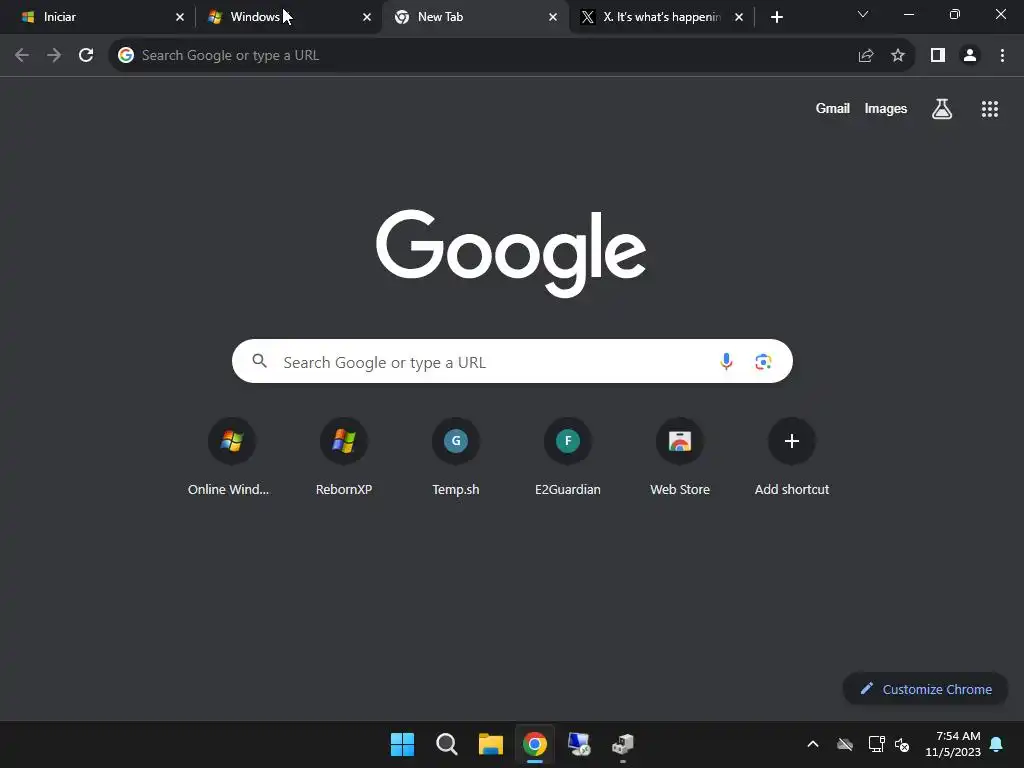Viewport: 1024px width, 768px height.
Task: Open the Chrome profile avatar menu
Action: tap(970, 56)
